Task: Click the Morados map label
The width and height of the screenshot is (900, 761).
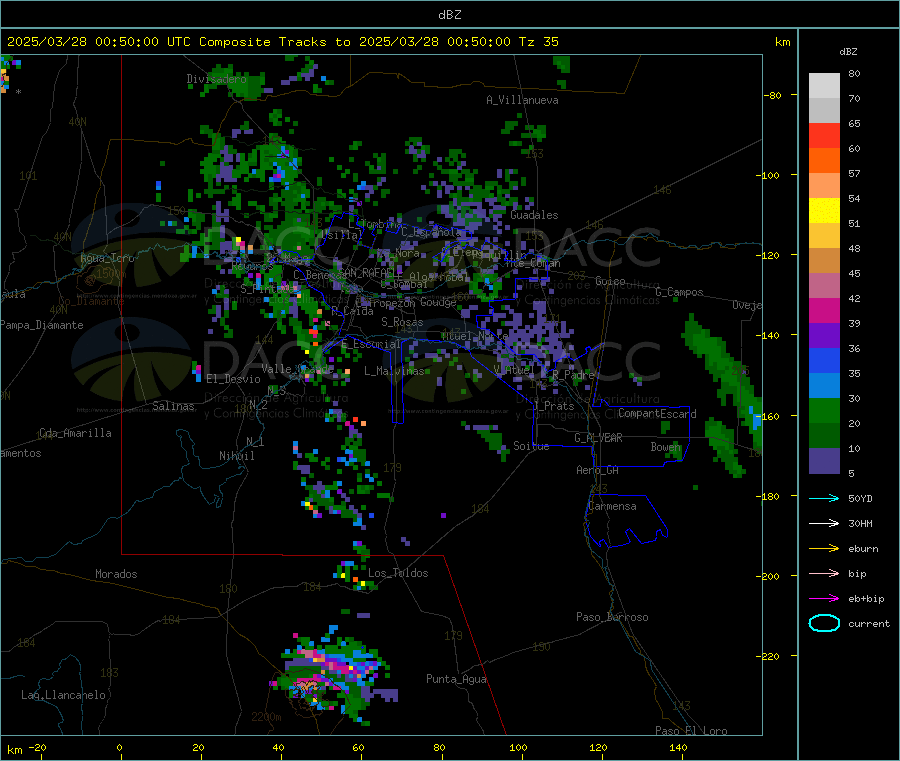Action: (116, 574)
